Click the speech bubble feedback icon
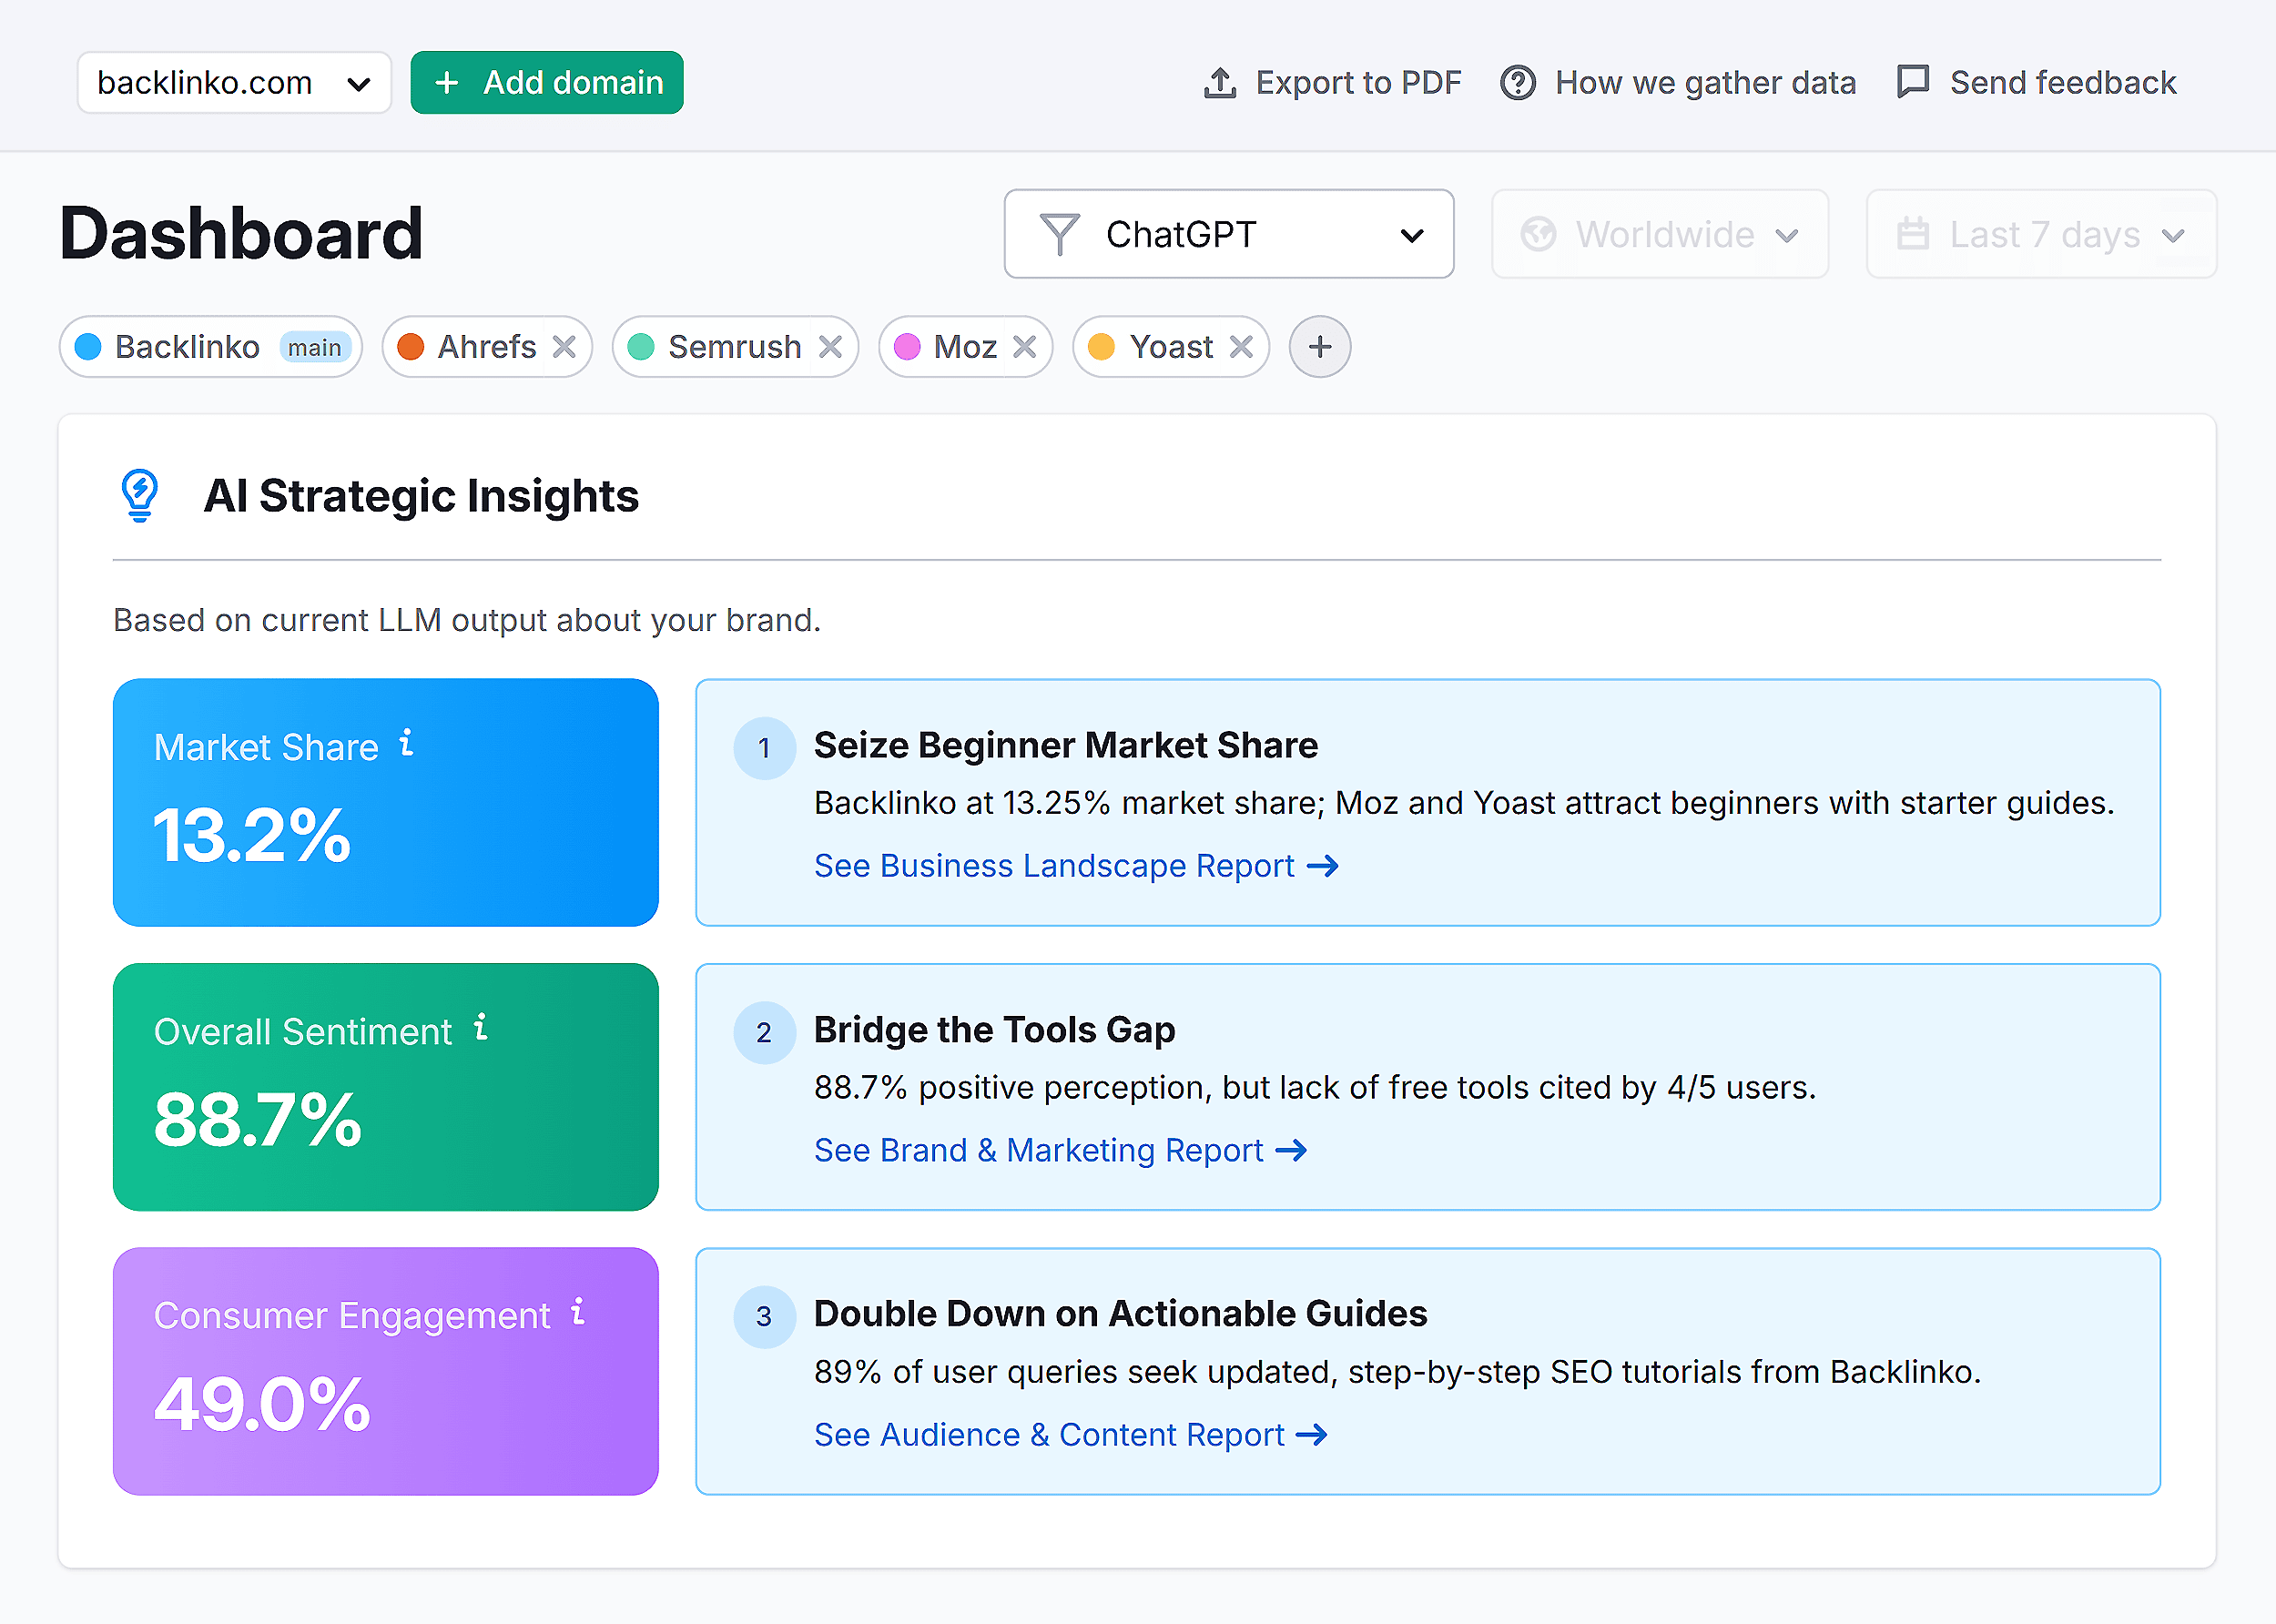The height and width of the screenshot is (1624, 2276). (x=1913, y=81)
